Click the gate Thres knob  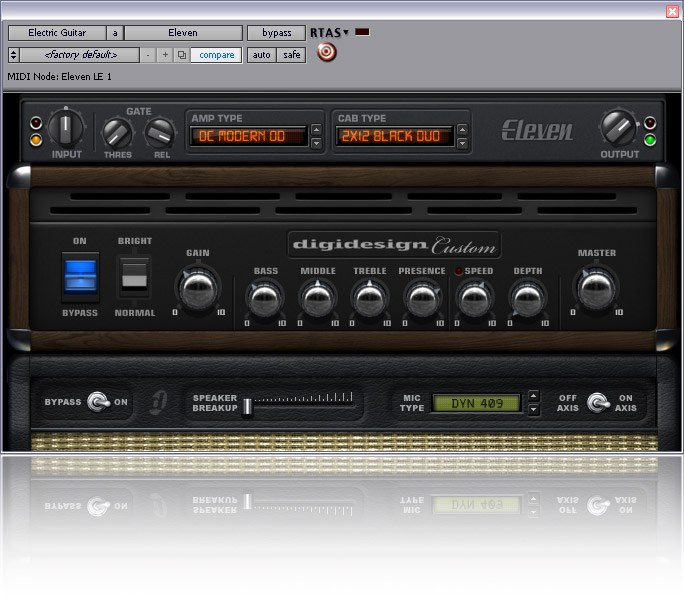point(117,132)
